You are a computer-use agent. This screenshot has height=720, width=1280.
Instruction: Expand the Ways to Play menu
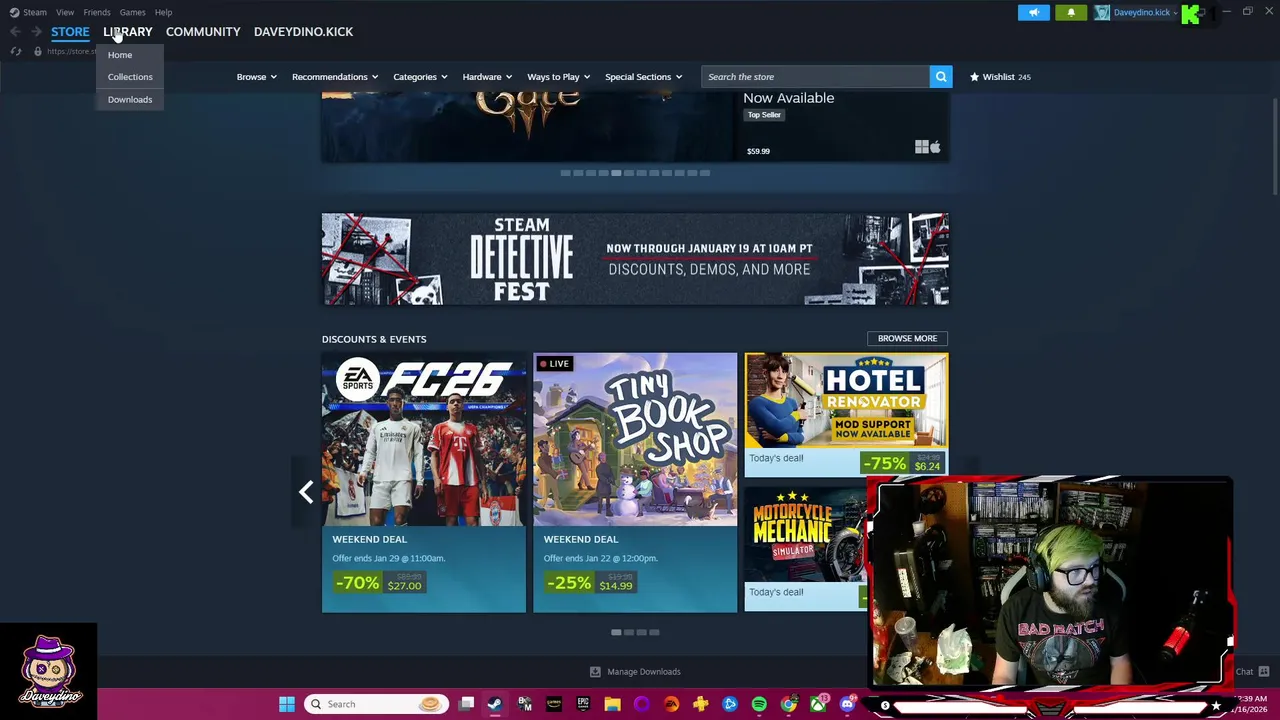(558, 77)
